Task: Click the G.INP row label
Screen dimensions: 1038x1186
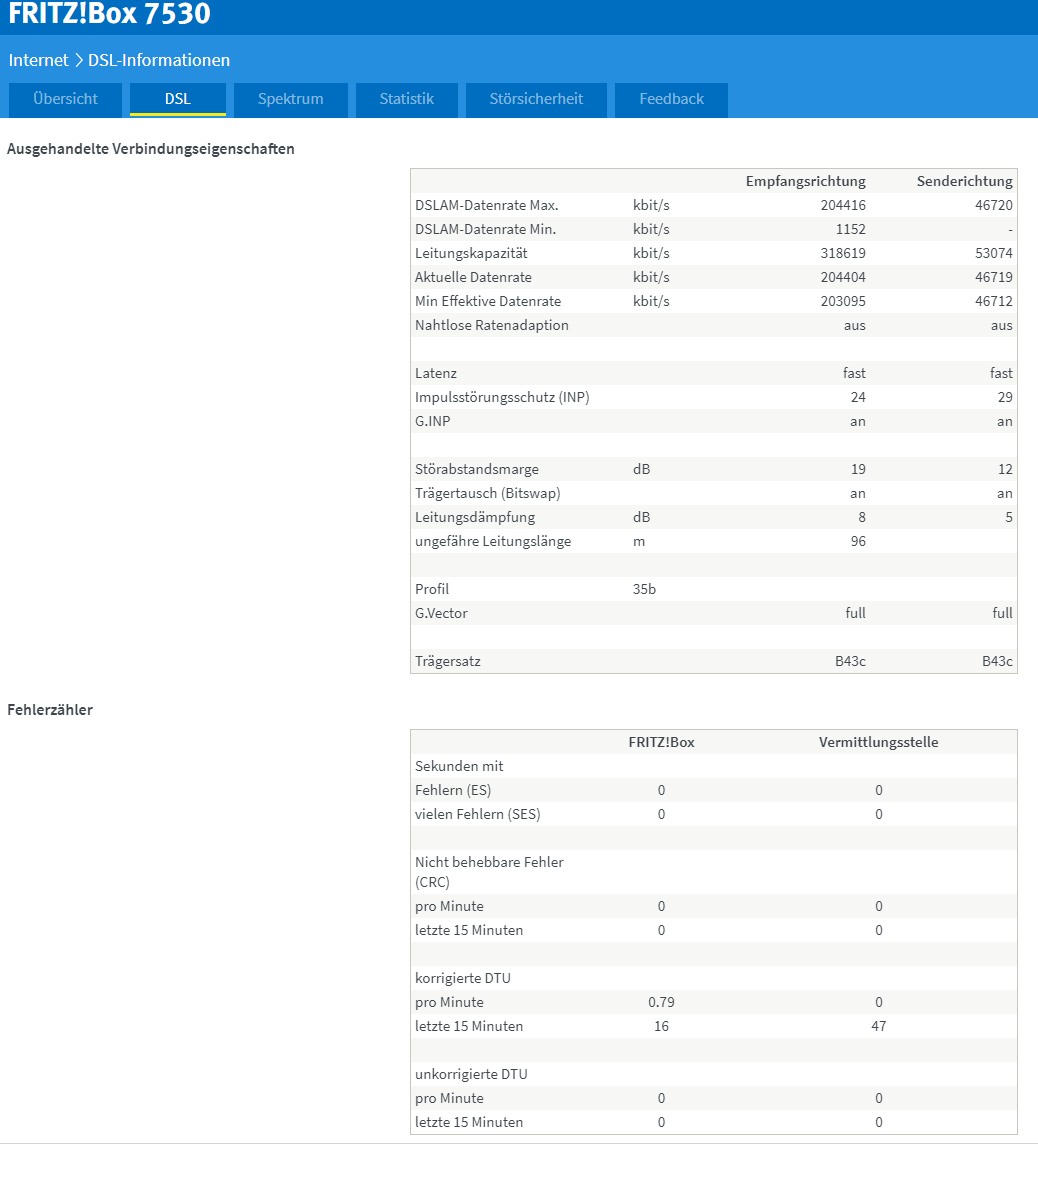Action: click(432, 421)
